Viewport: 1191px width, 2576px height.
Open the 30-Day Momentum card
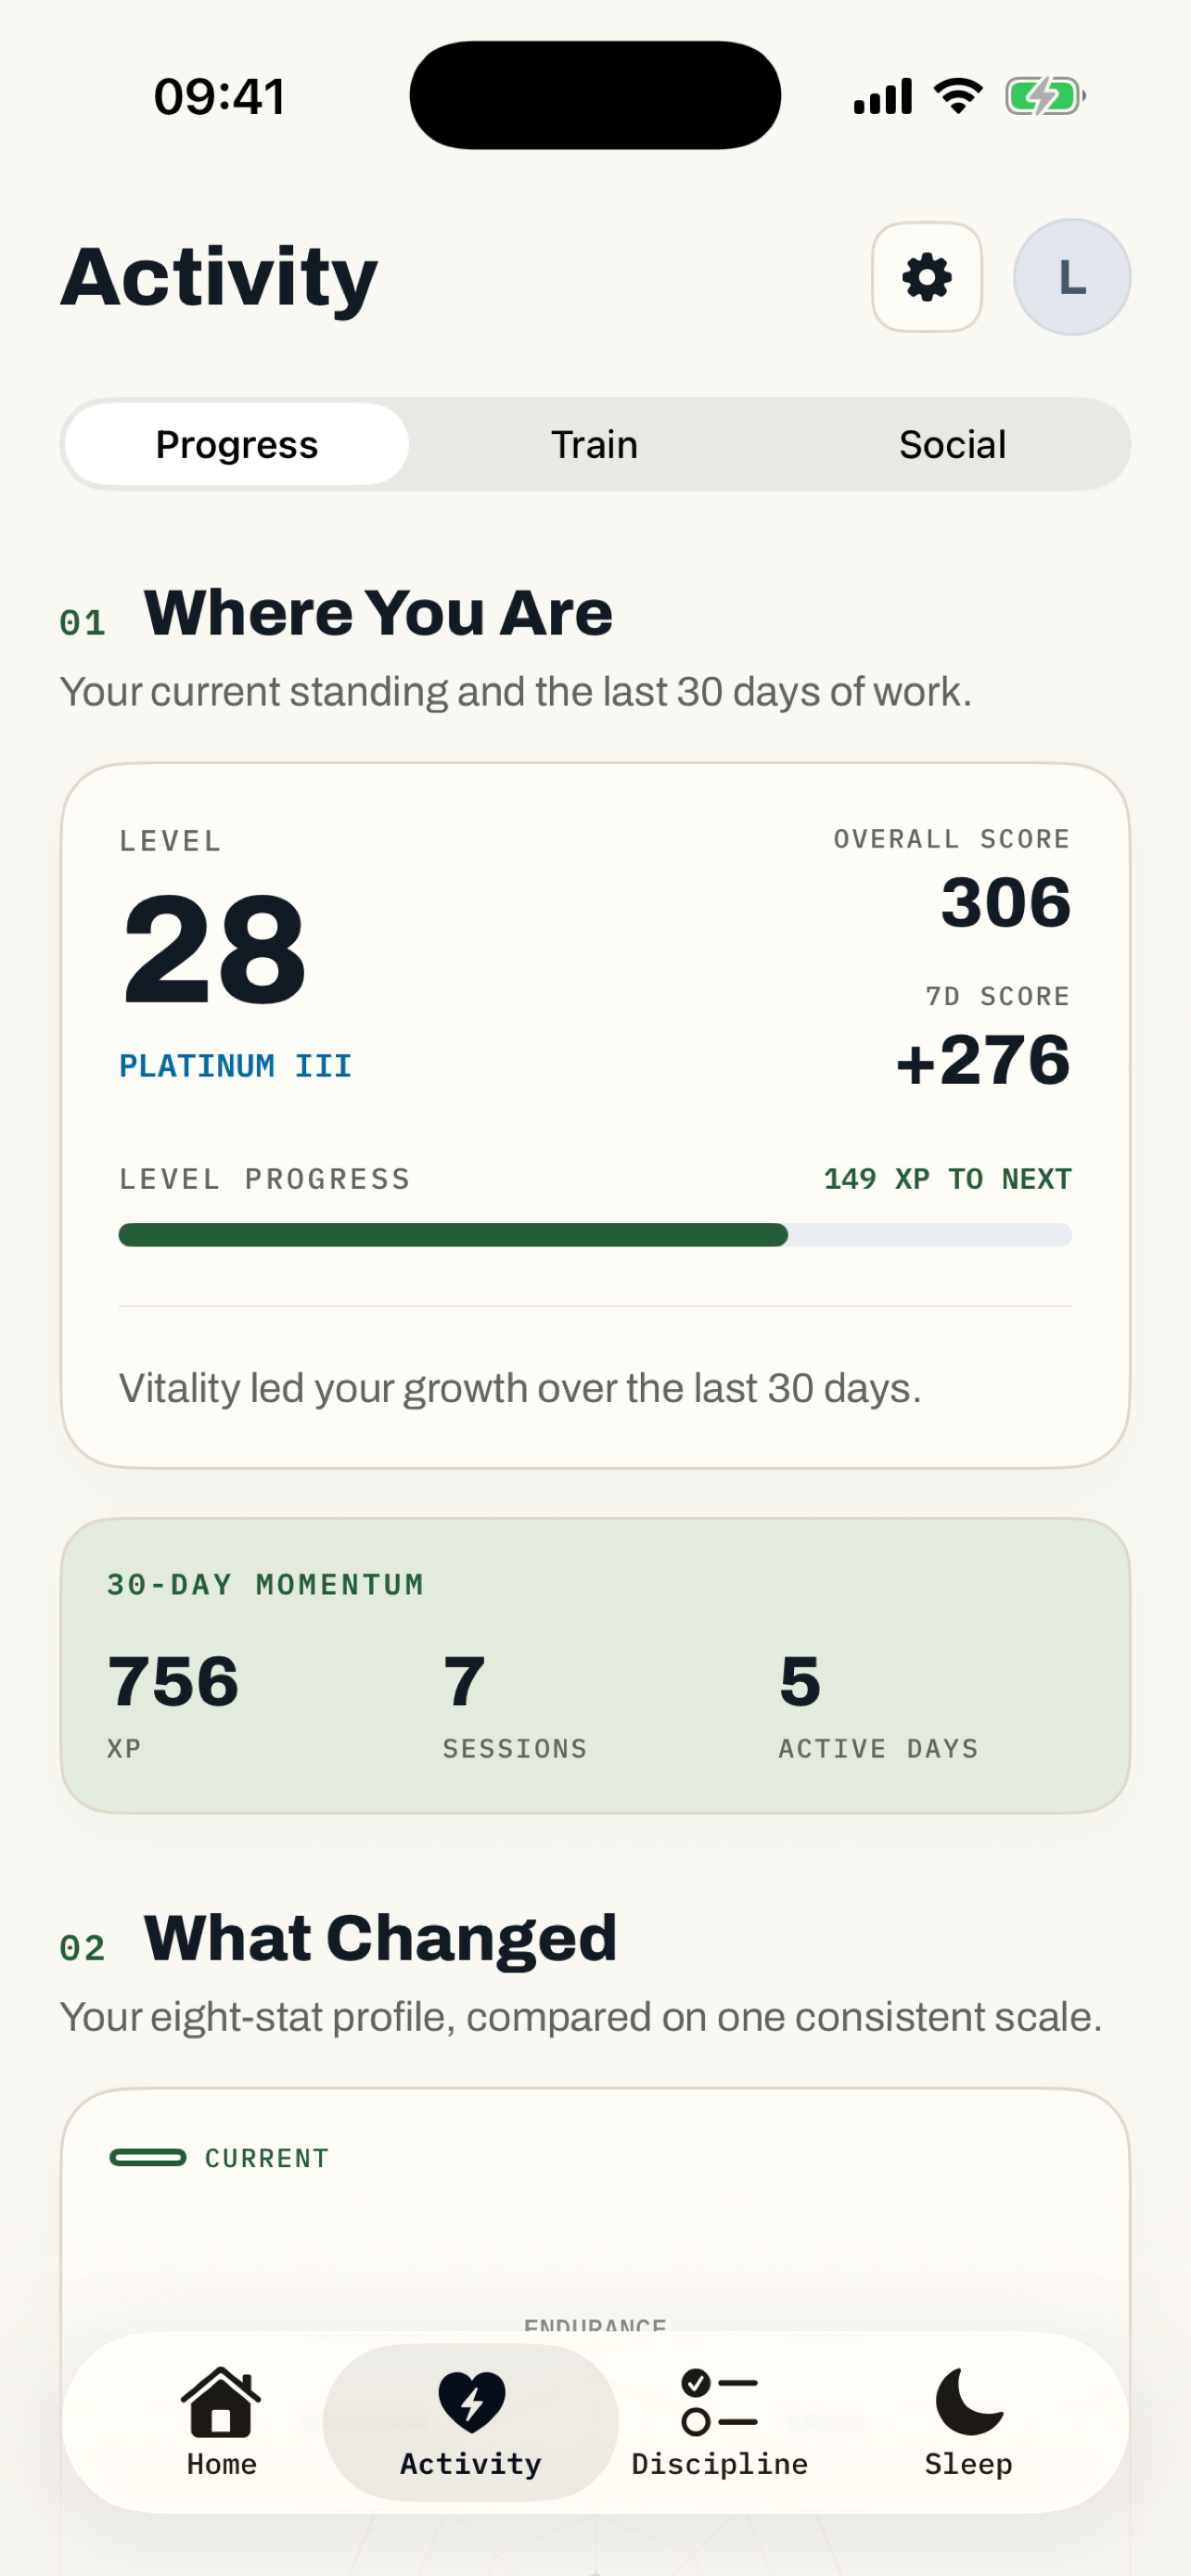tap(595, 1666)
